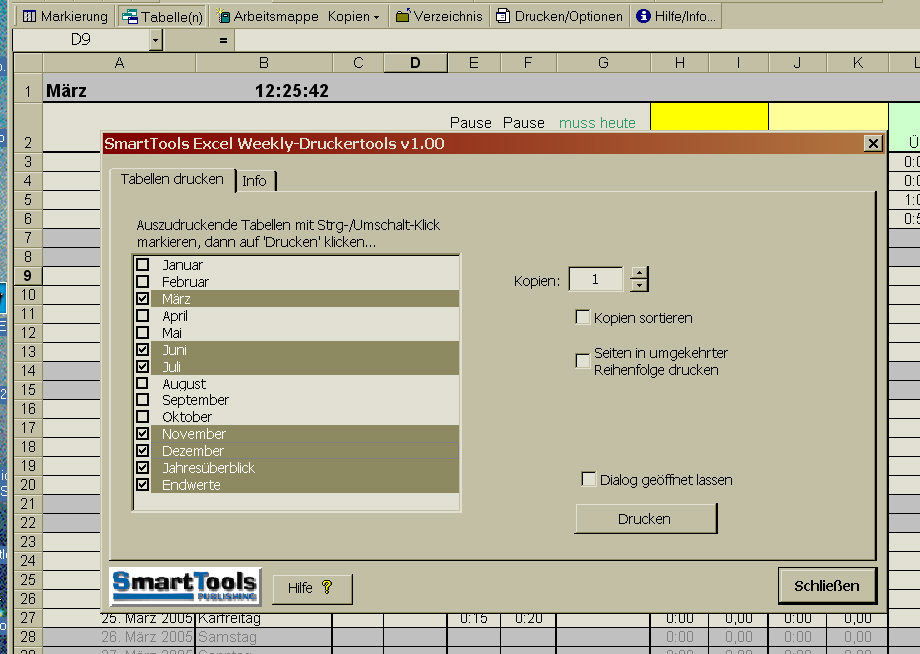The width and height of the screenshot is (920, 654).
Task: Click the bright yellow header cell
Action: pos(709,116)
